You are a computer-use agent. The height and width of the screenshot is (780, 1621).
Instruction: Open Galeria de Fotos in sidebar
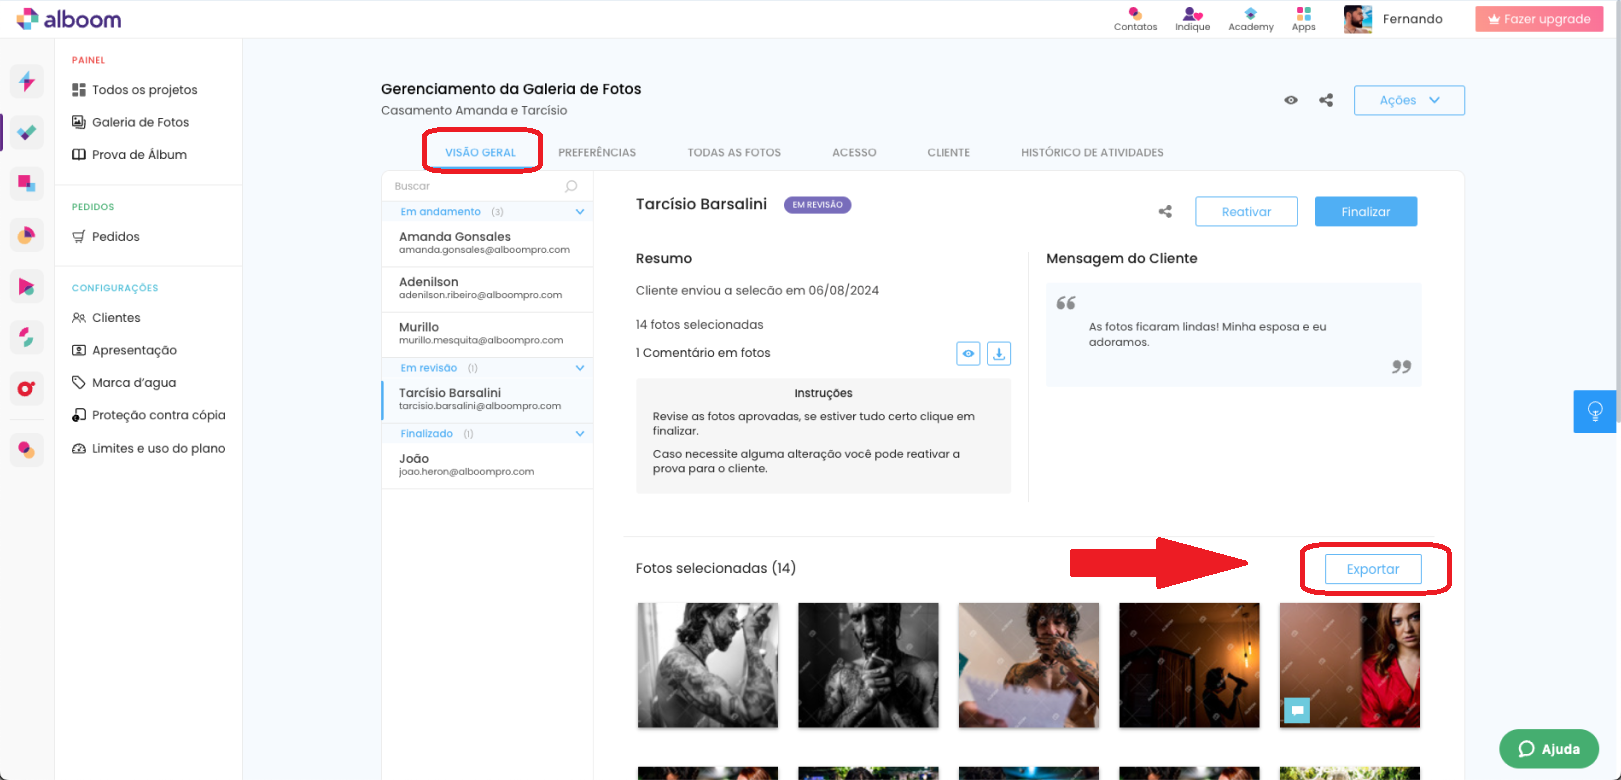coord(131,122)
